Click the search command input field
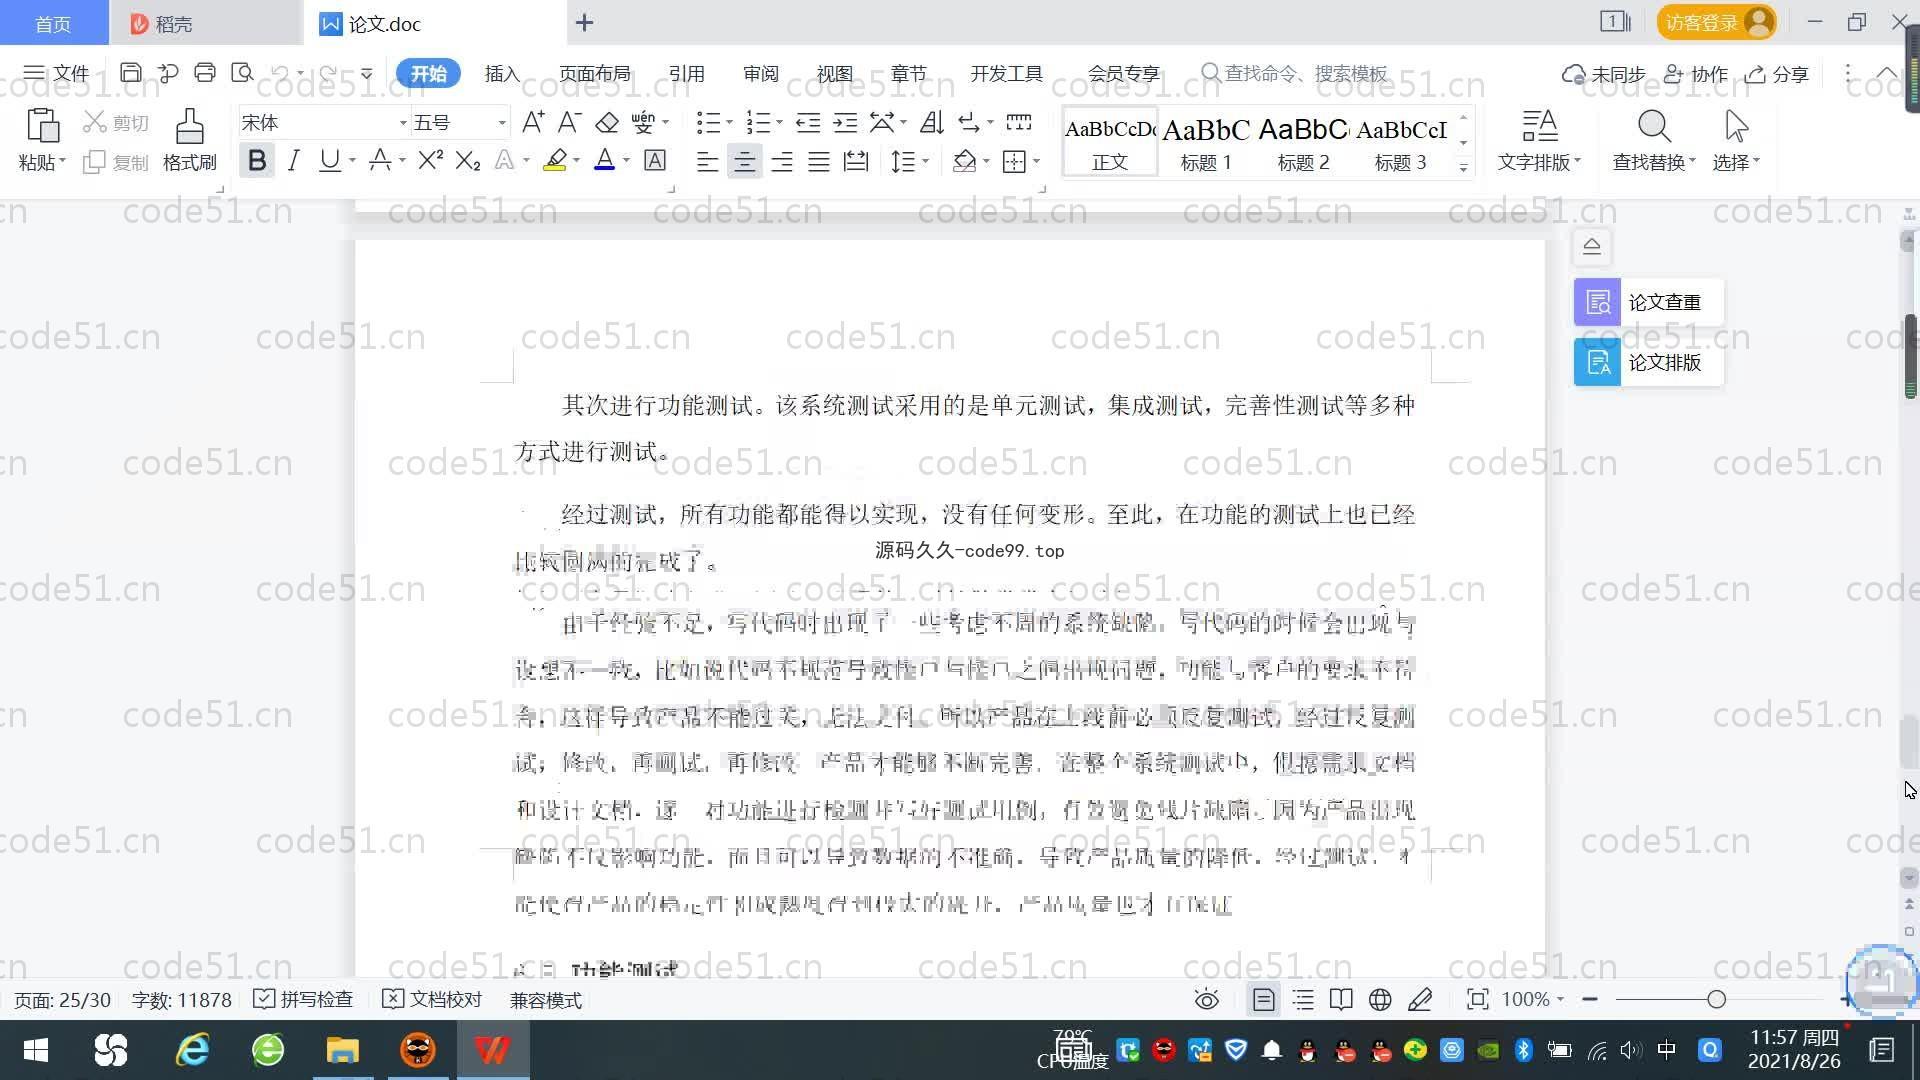 click(1295, 73)
